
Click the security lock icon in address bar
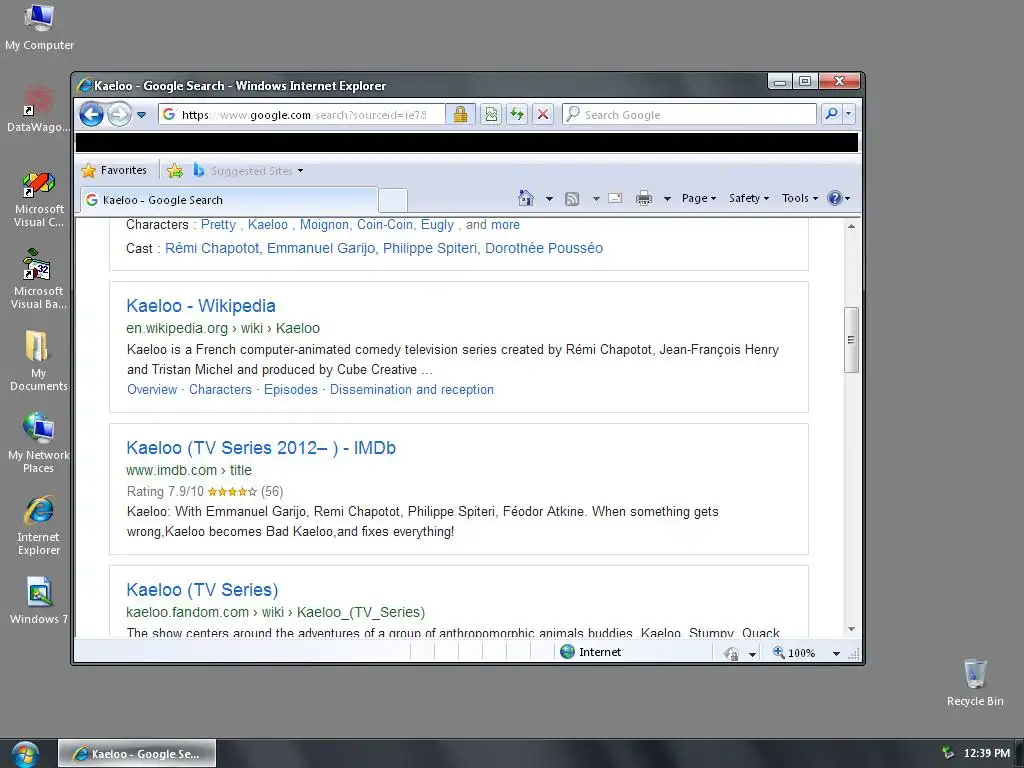pos(460,114)
